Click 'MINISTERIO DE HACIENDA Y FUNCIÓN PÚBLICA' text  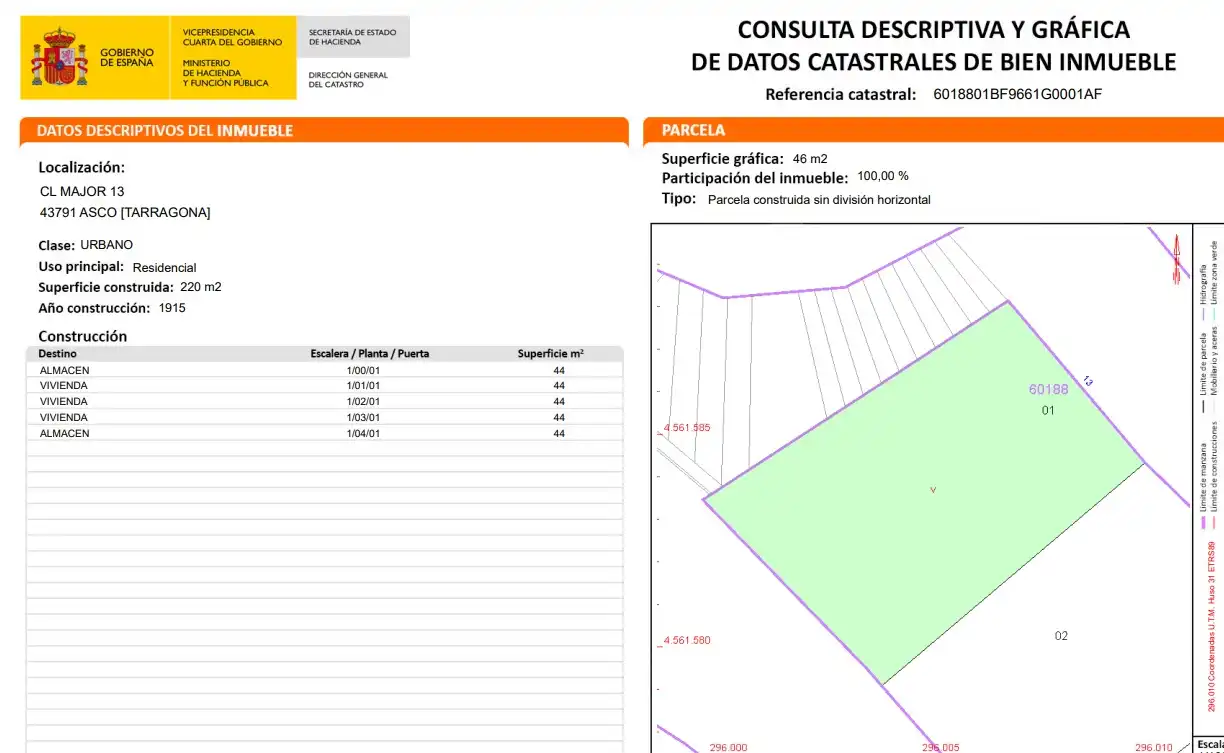(x=225, y=73)
